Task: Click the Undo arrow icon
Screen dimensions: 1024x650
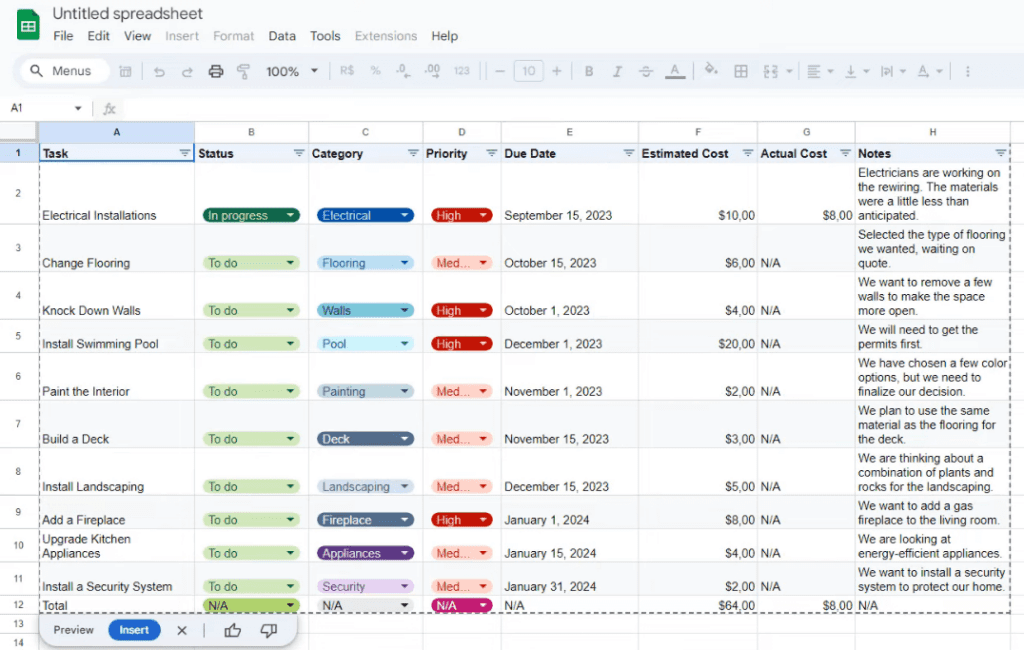Action: coord(159,71)
